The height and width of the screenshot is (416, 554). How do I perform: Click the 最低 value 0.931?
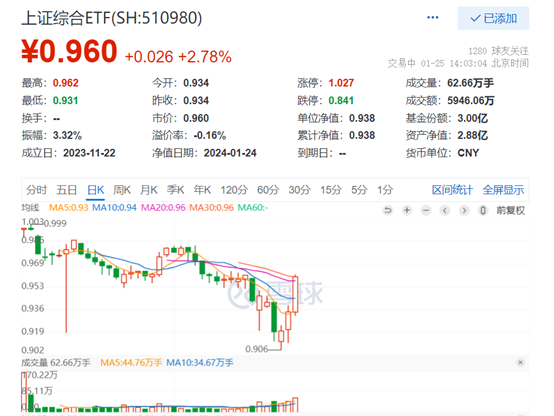pos(65,101)
